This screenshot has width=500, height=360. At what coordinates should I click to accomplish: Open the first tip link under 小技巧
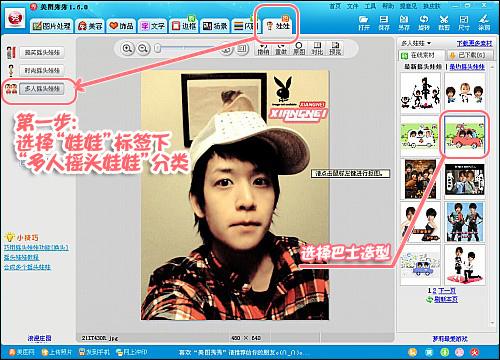[x=36, y=248]
